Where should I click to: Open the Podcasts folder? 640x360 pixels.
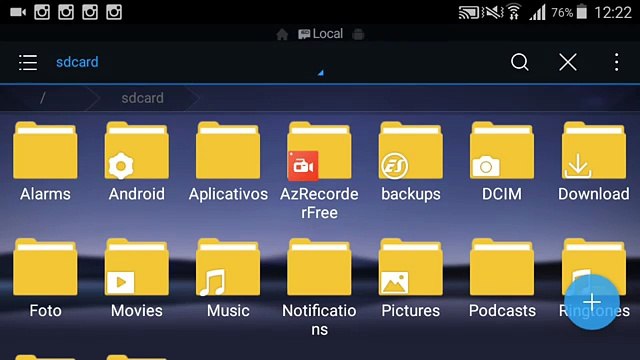click(x=502, y=279)
